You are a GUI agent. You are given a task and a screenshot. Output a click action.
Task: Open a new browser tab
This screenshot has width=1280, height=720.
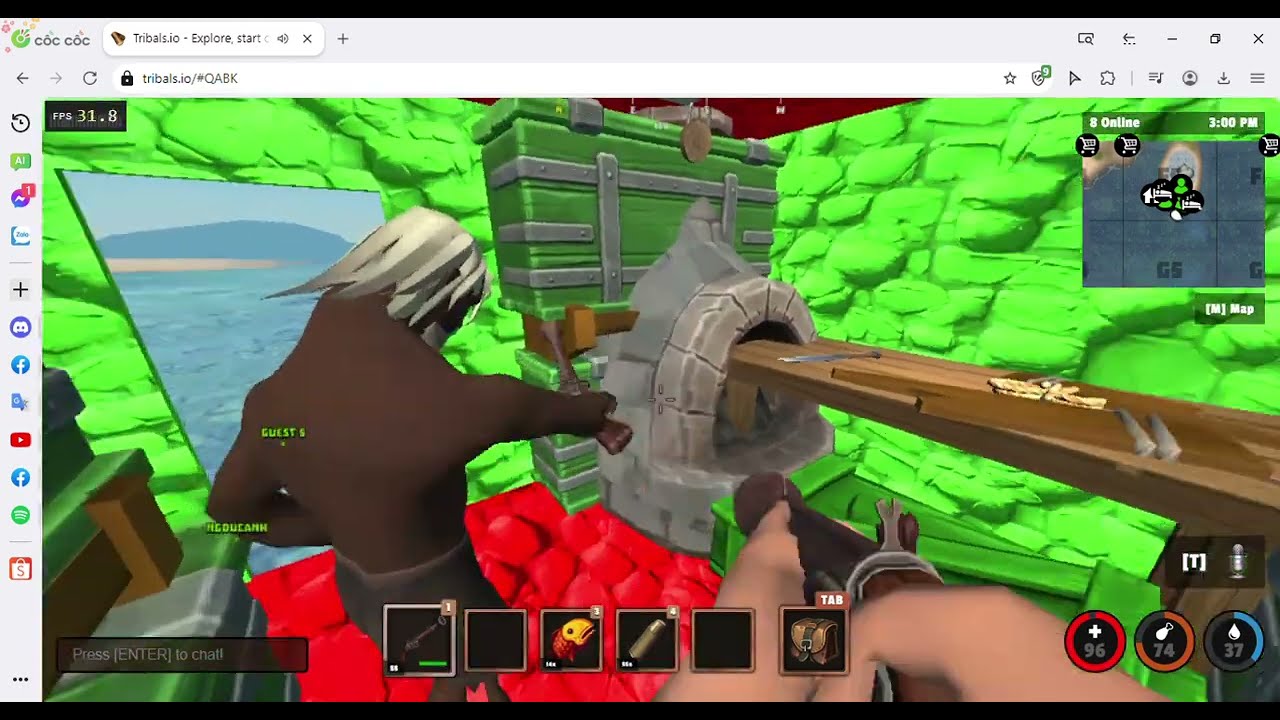tap(343, 39)
